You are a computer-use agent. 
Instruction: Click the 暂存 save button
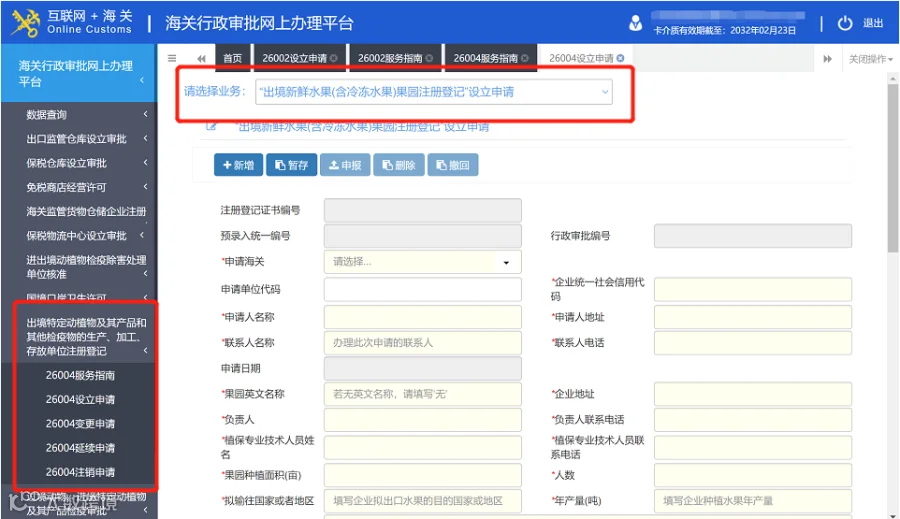(292, 165)
